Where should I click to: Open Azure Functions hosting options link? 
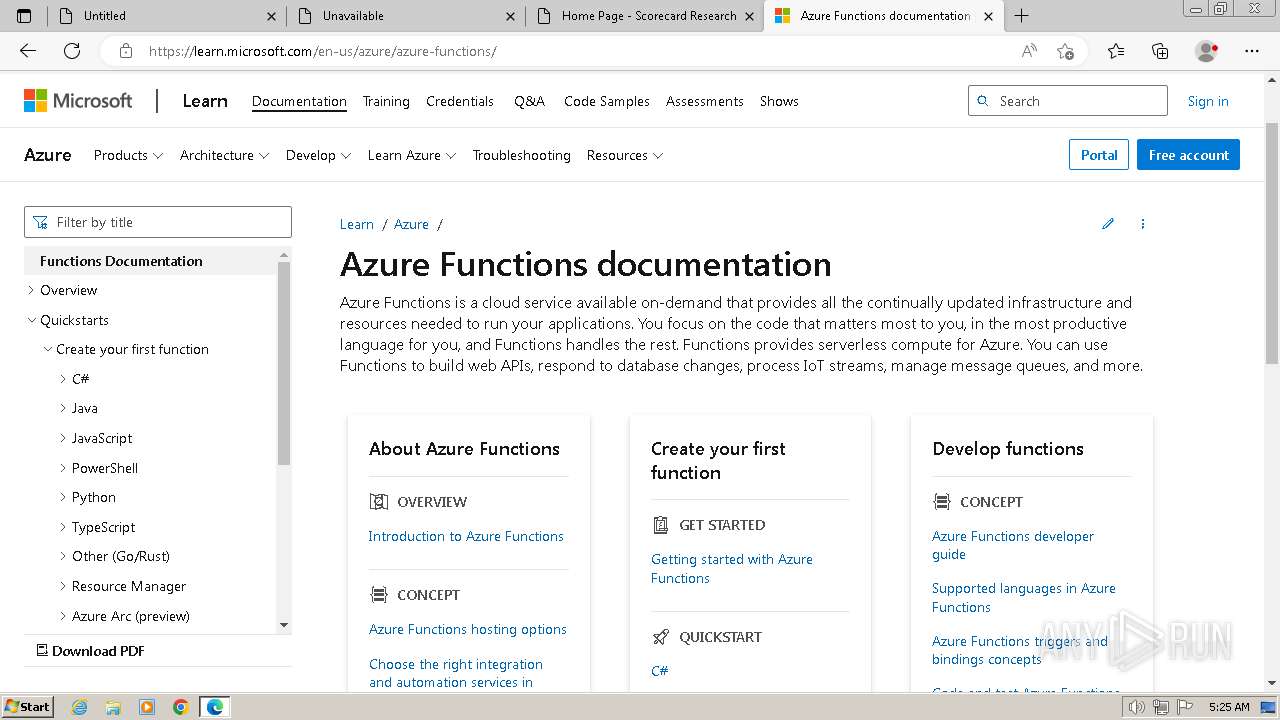468,629
